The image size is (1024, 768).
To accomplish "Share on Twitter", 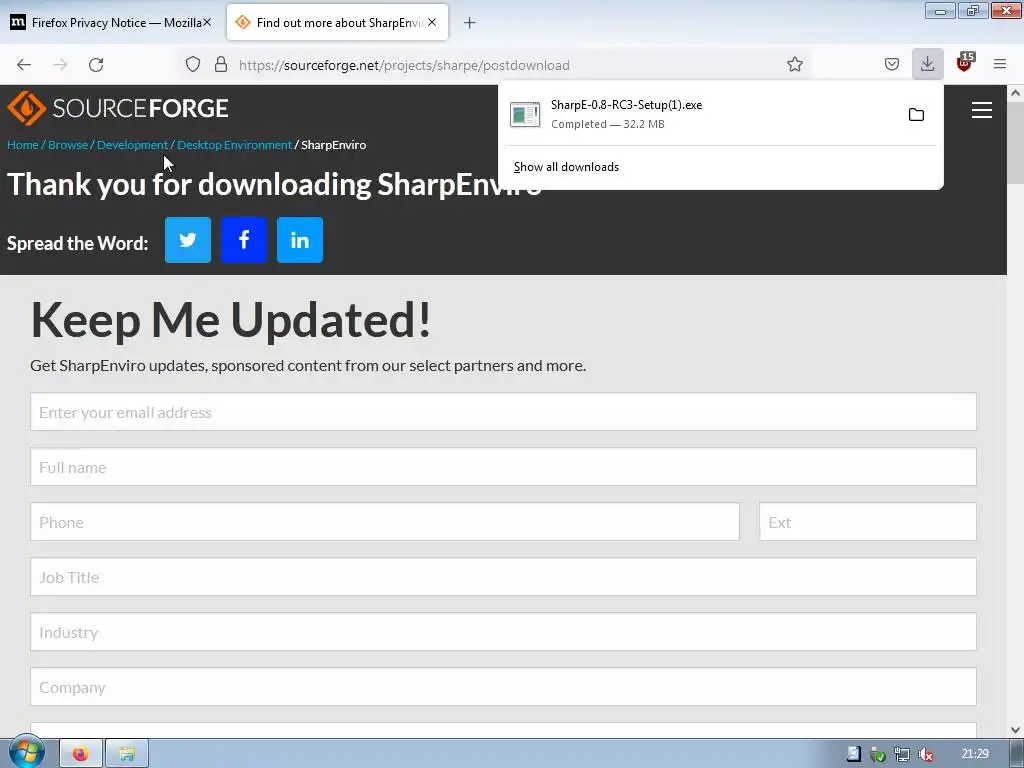I will (188, 240).
